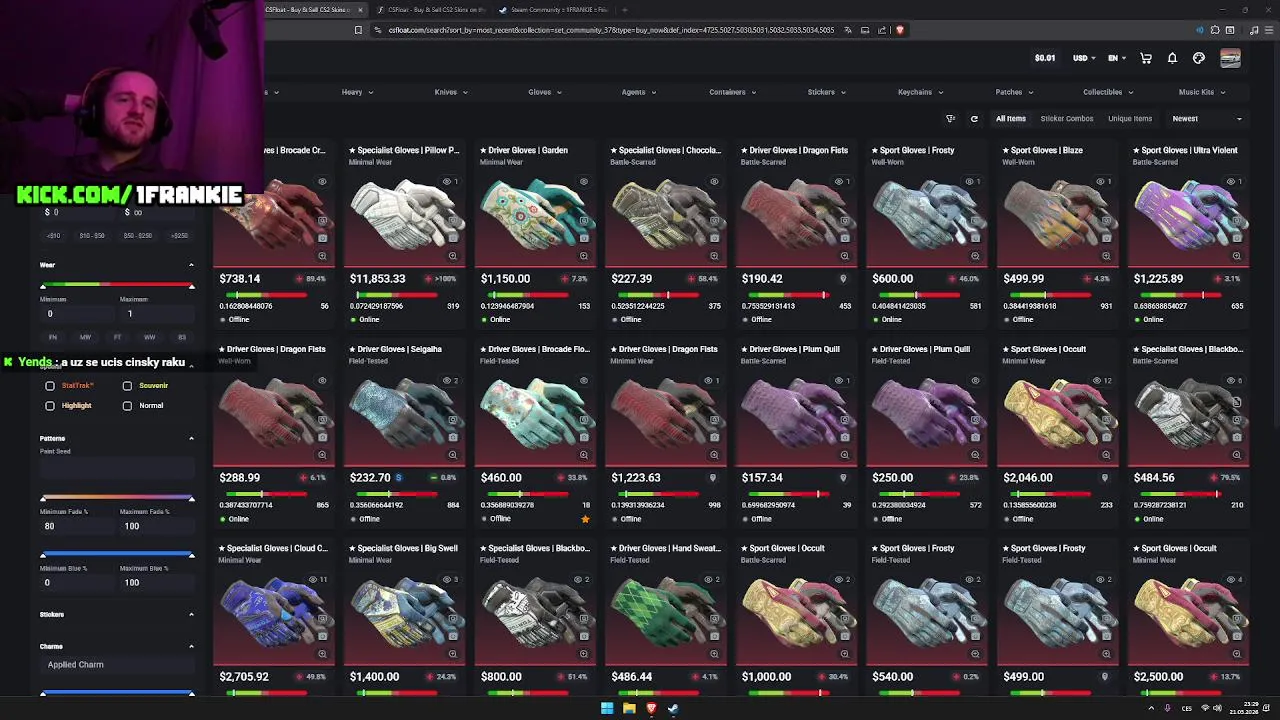Open the Music Kits category menu
This screenshot has height=720, width=1280.
1202,92
